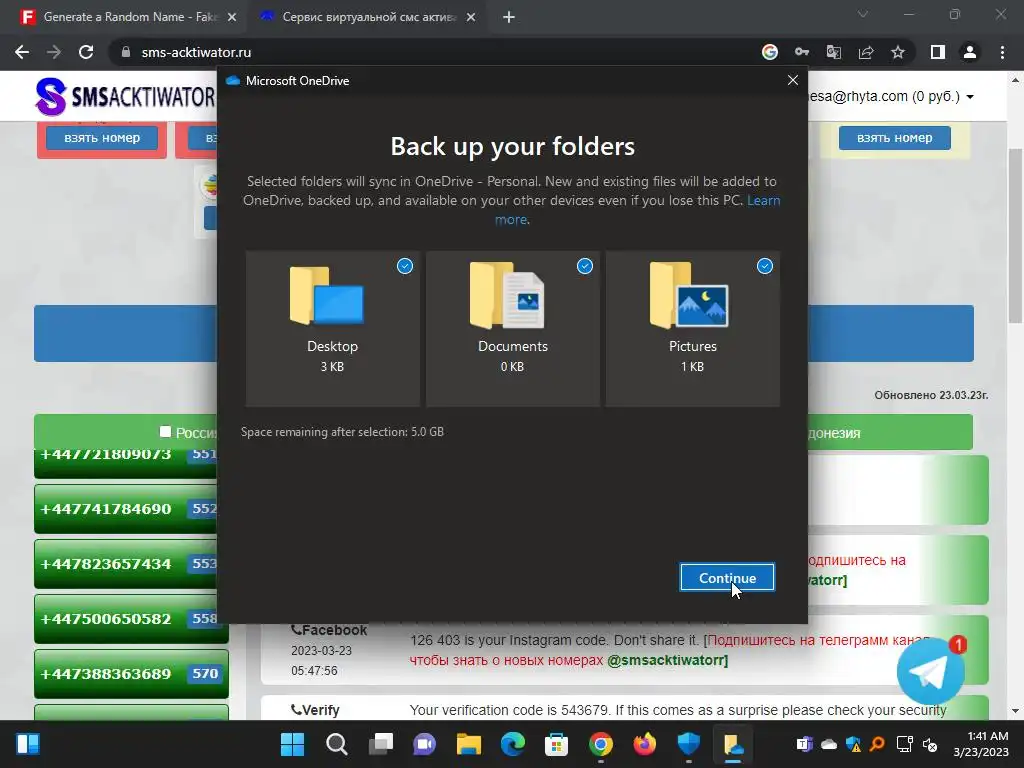The height and width of the screenshot is (768, 1024).
Task: Uncheck the Desktop folder backup checkmark
Action: tap(405, 266)
